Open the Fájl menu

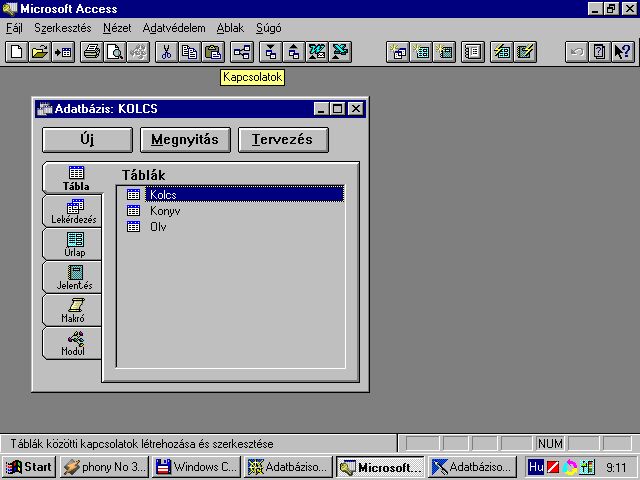14,28
